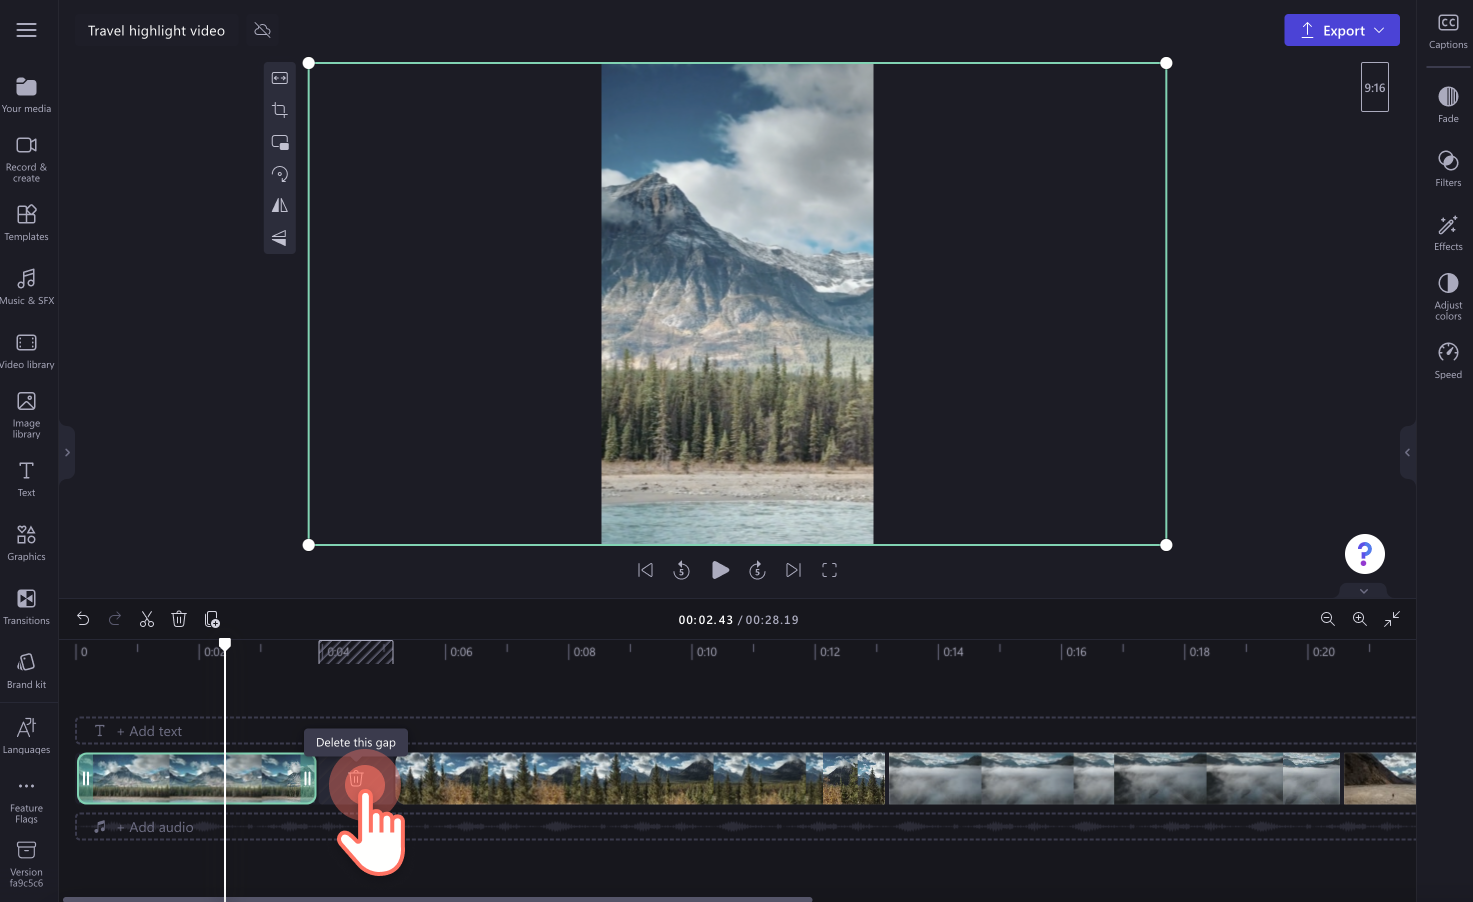This screenshot has height=902, width=1473.
Task: Open the Templates panel
Action: 27,223
